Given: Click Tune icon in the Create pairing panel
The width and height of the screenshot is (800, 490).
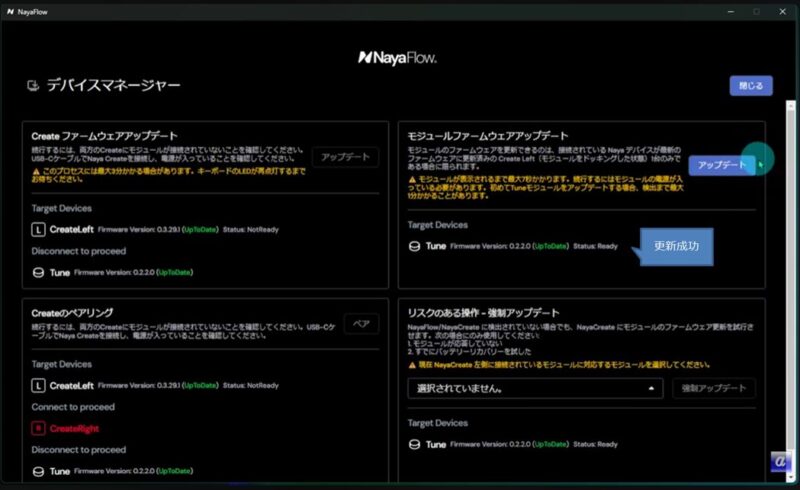Looking at the screenshot, I should (38, 471).
